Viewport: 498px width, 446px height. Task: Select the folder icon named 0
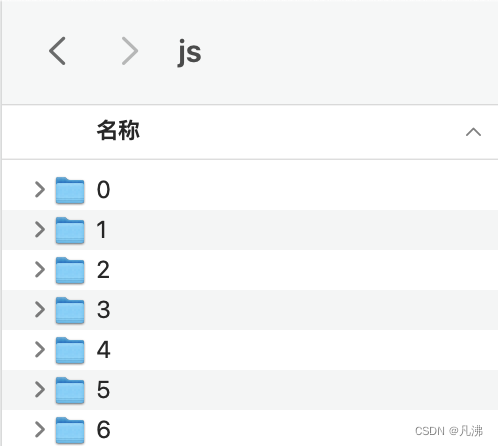pos(70,190)
